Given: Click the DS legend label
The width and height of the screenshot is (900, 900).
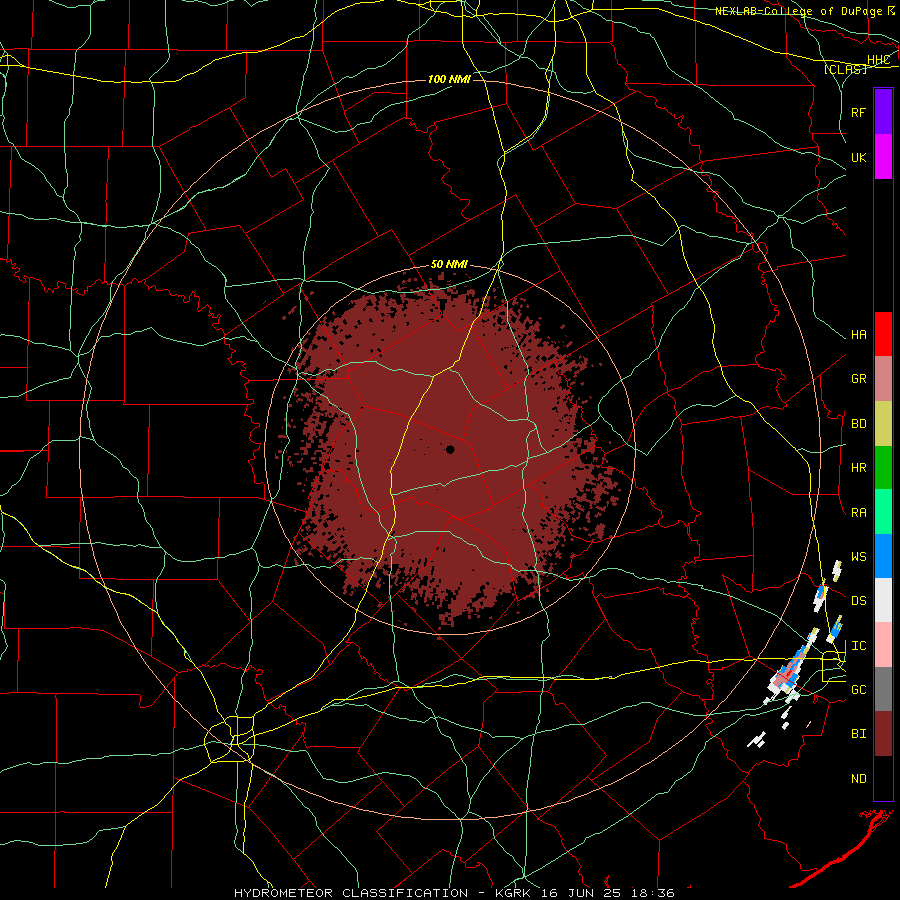Looking at the screenshot, I should [x=858, y=601].
